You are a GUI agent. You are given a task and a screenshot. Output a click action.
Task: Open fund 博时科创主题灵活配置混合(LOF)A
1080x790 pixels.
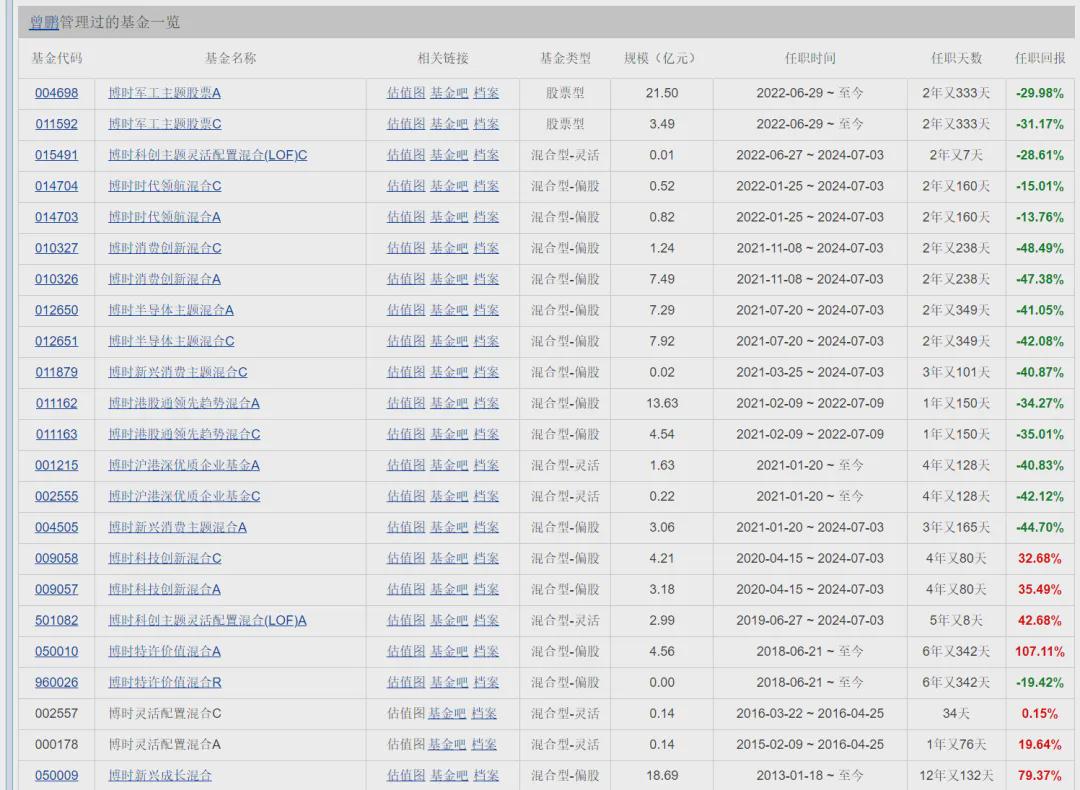tap(207, 620)
